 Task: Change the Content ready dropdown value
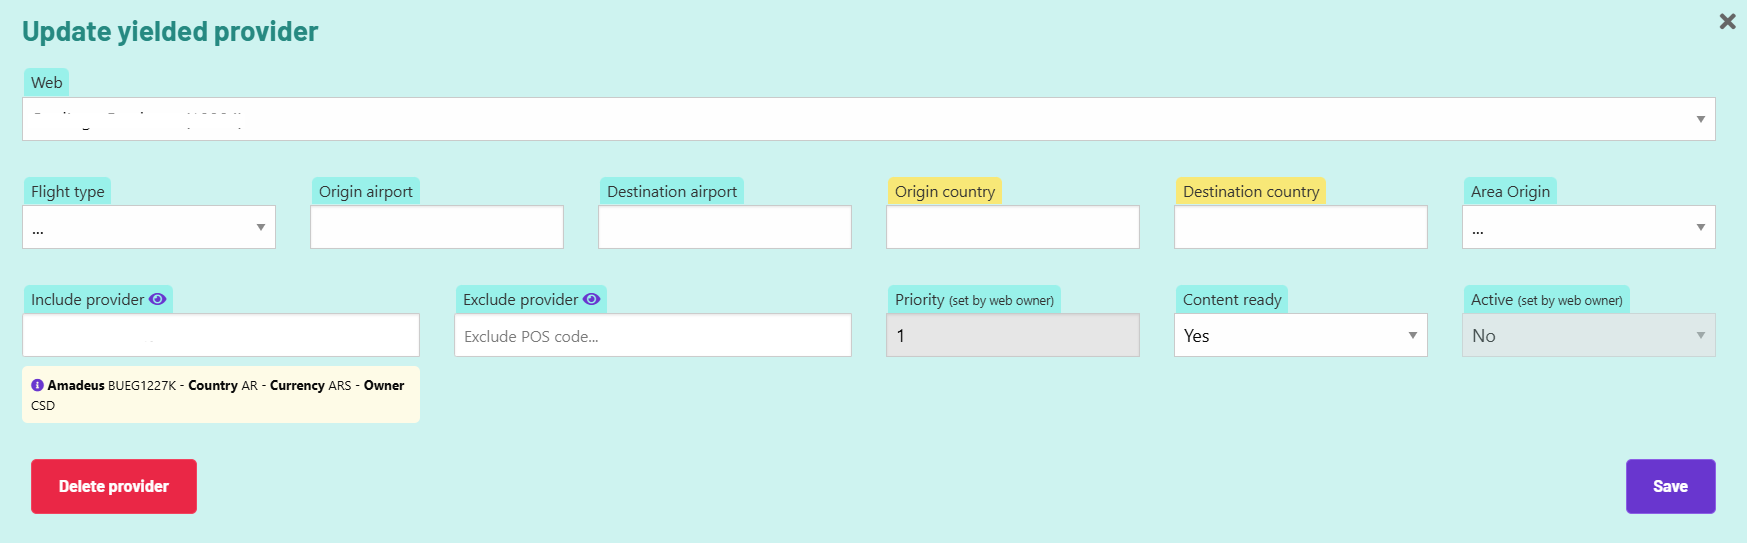(x=1300, y=336)
